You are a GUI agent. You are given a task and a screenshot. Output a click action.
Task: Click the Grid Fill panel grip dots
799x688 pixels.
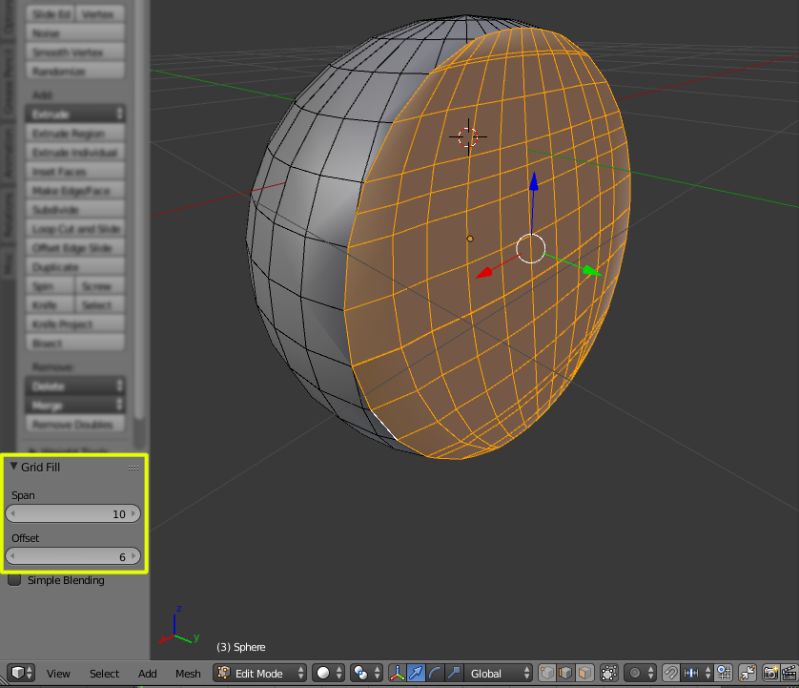tap(134, 467)
